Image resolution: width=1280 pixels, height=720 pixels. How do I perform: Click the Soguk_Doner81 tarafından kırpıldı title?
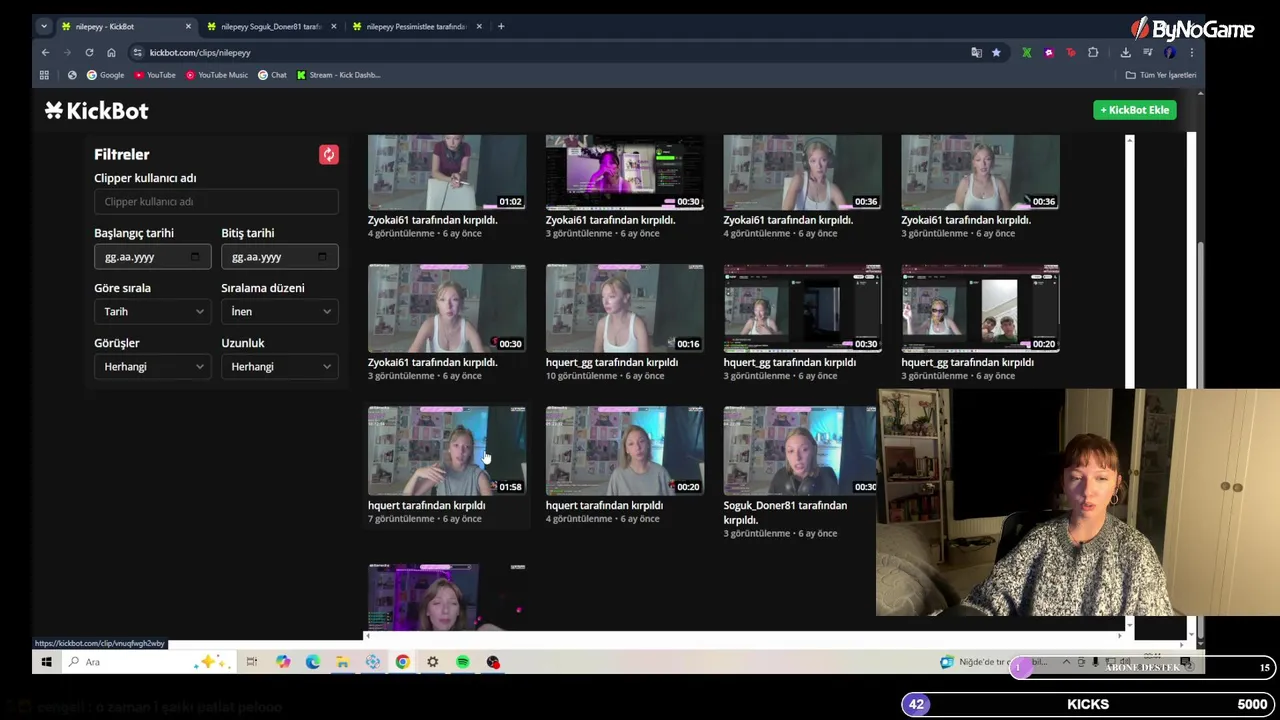point(785,513)
